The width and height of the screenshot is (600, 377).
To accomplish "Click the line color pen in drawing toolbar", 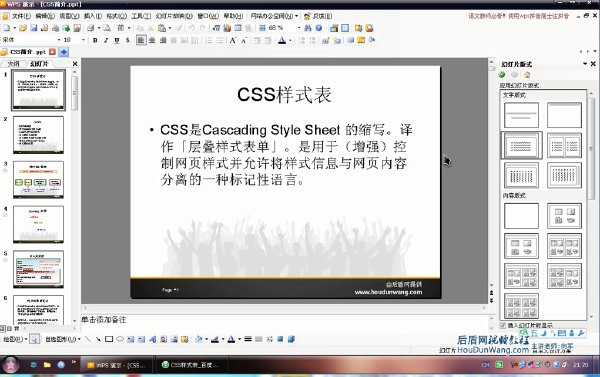I will click(215, 339).
